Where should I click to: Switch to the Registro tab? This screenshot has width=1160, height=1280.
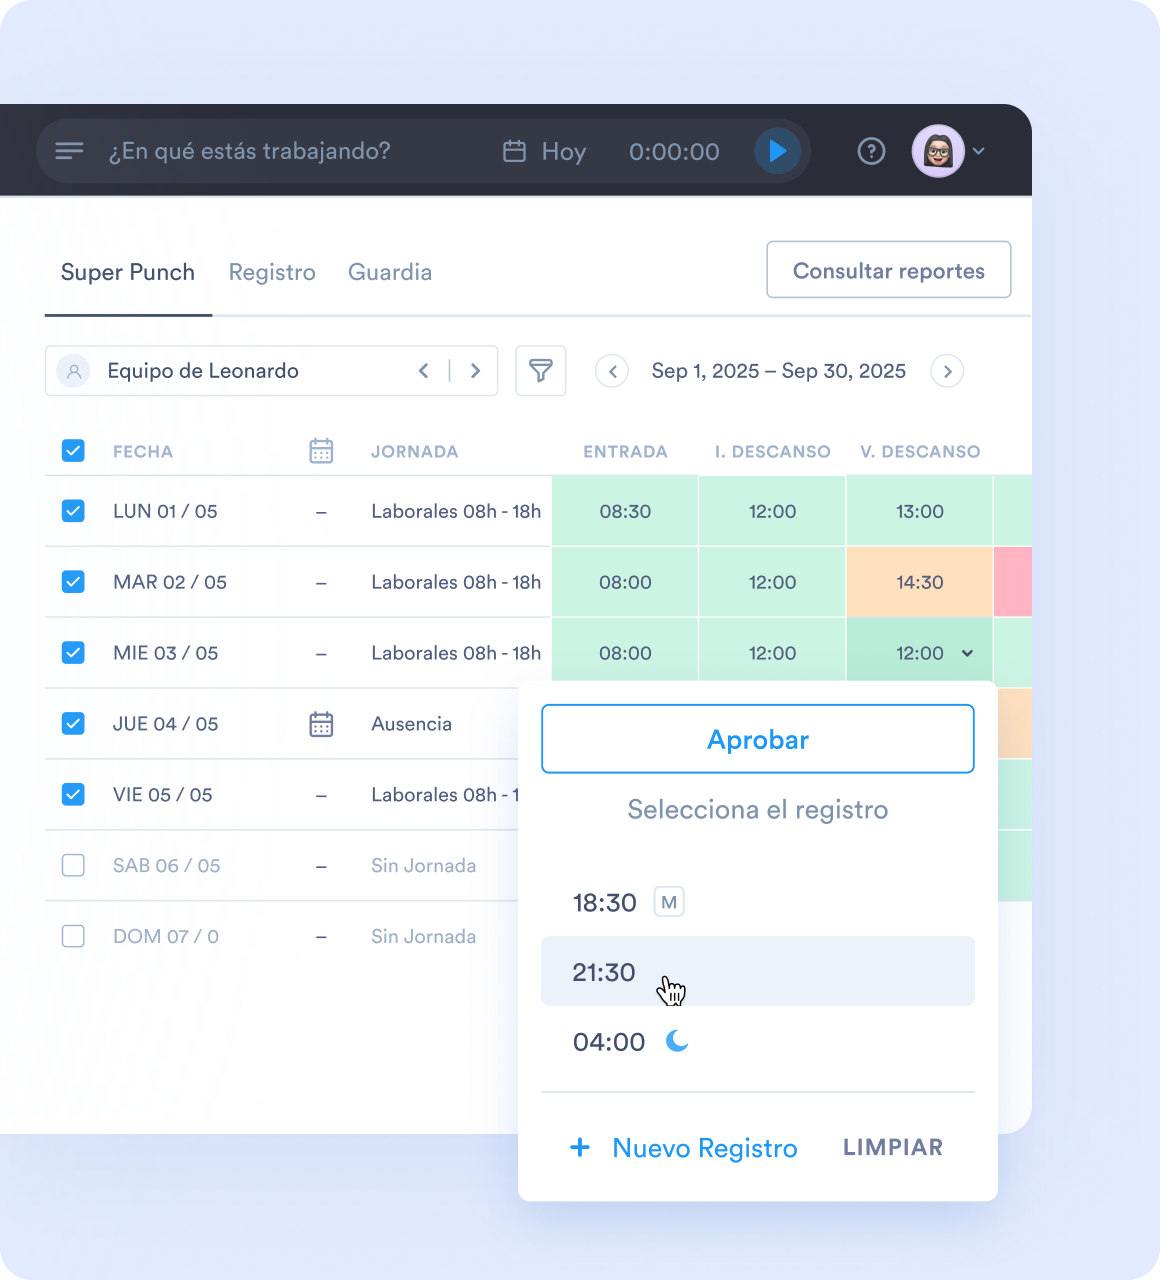(272, 272)
